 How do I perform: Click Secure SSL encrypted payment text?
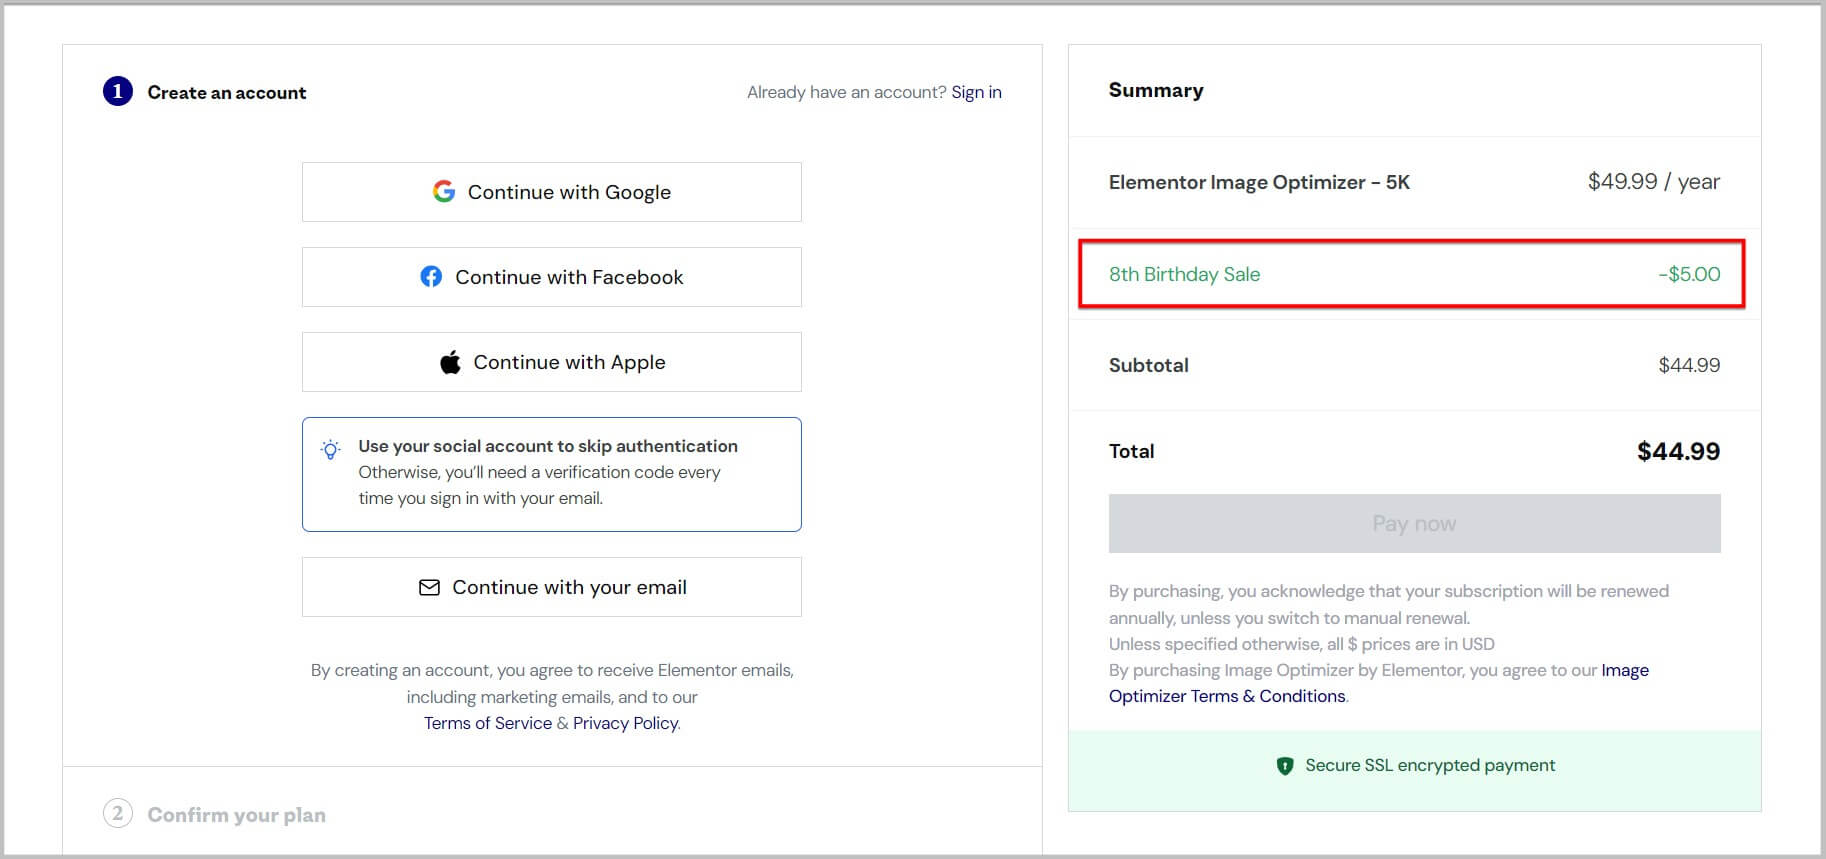(1430, 765)
